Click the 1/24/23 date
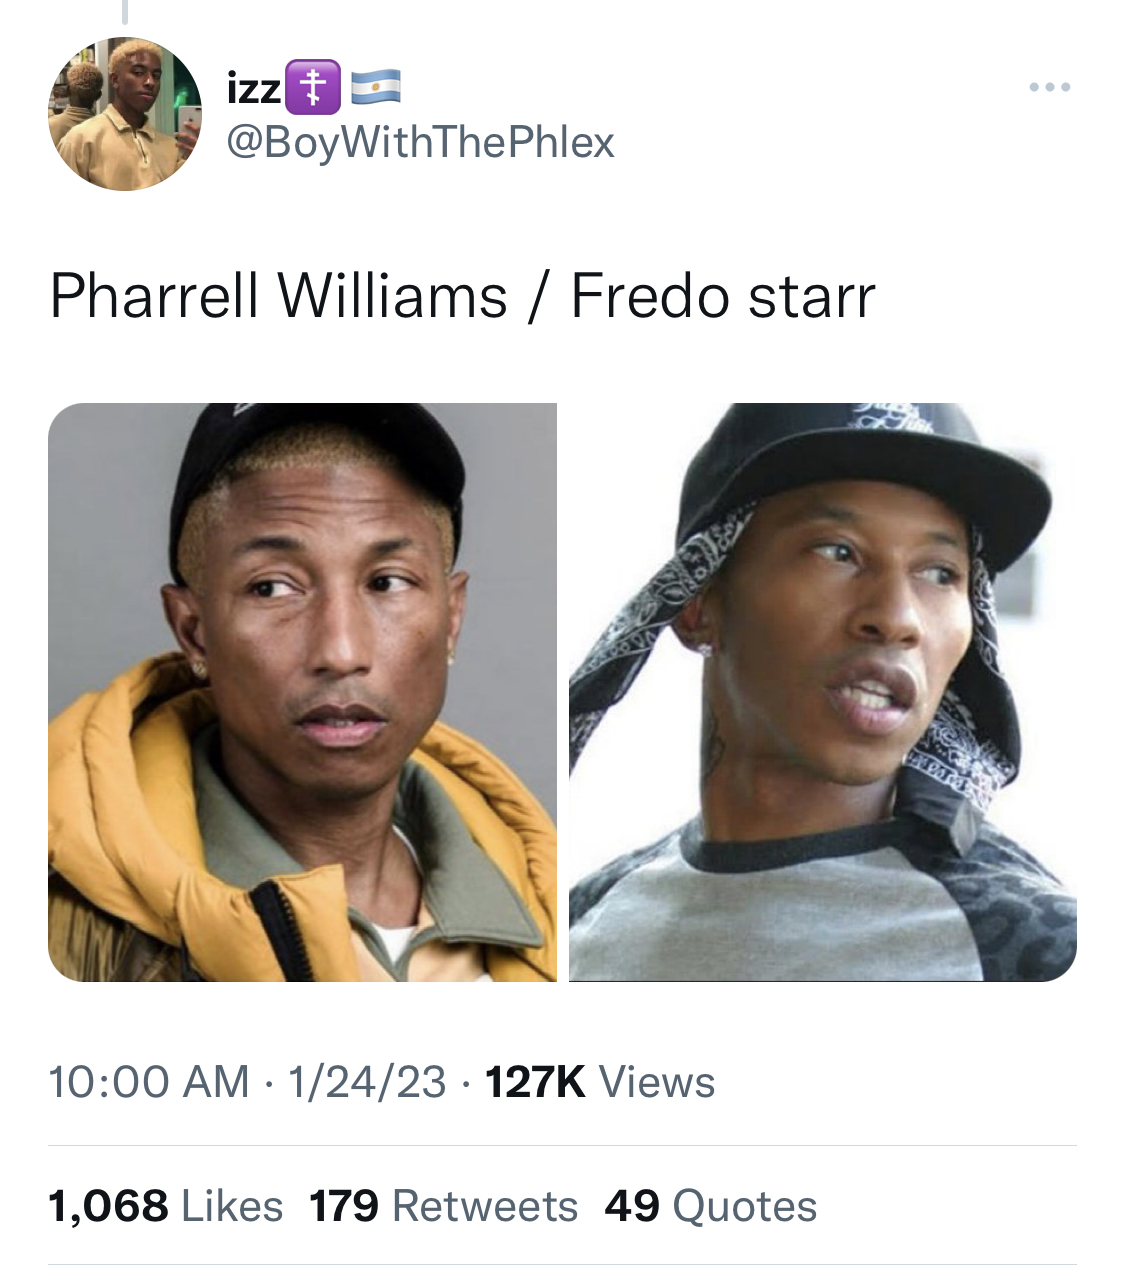The width and height of the screenshot is (1125, 1274). click(366, 1082)
